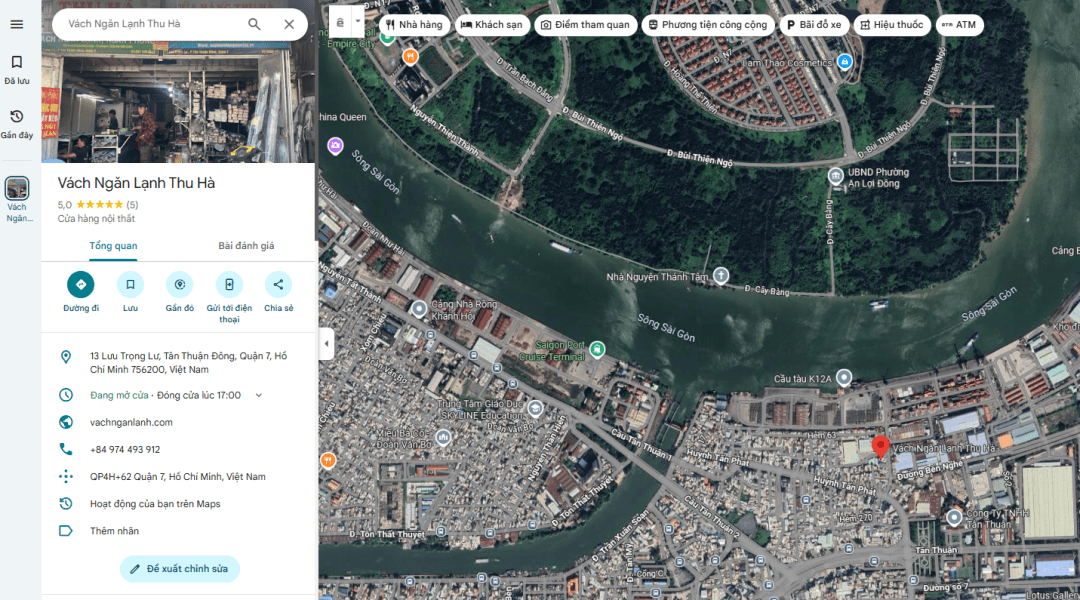Collapse the side panel arrow
This screenshot has width=1080, height=600.
tap(326, 343)
